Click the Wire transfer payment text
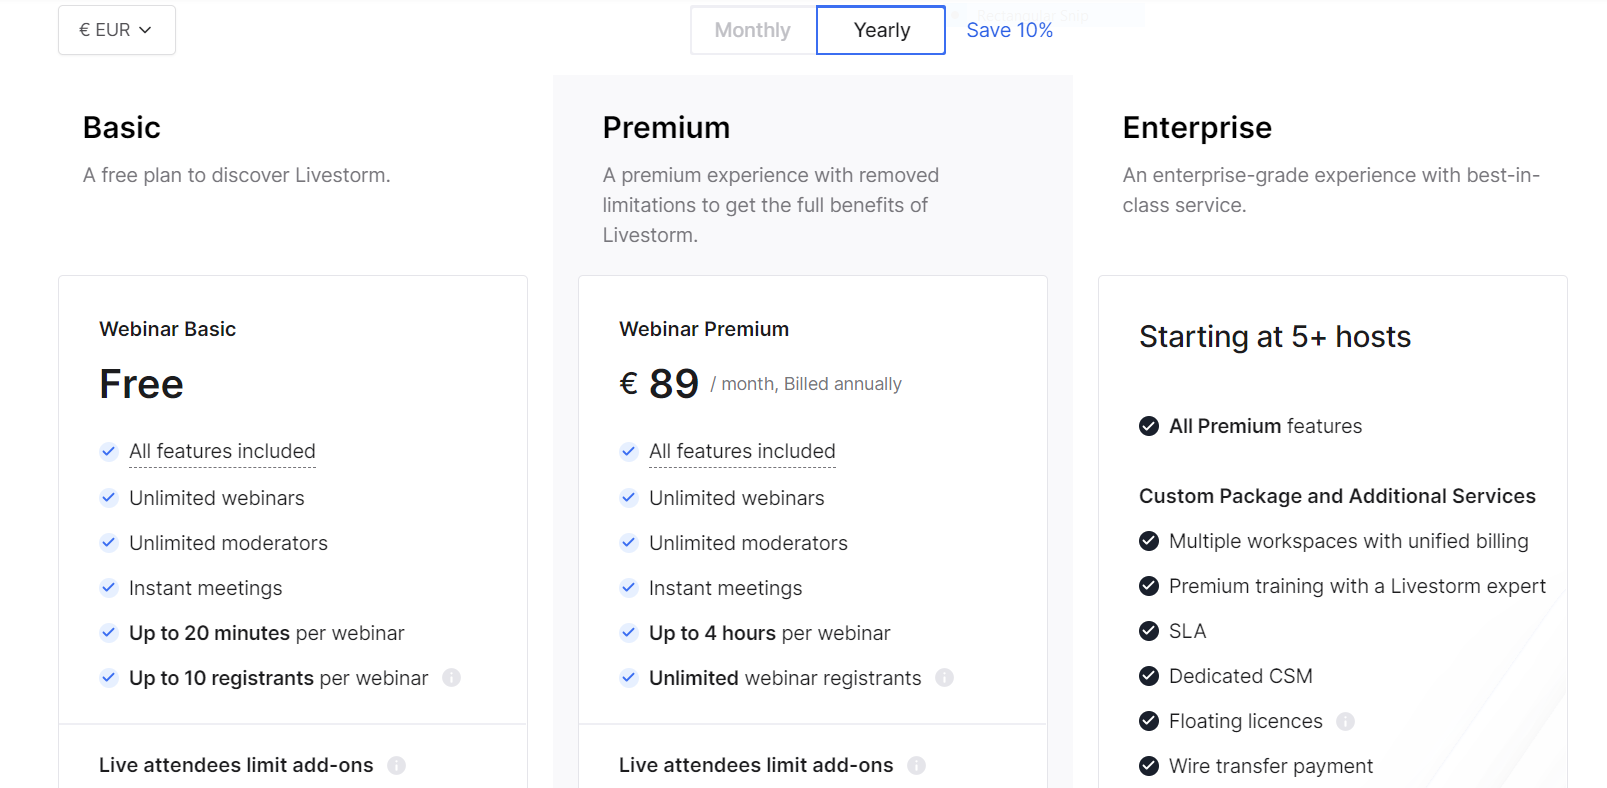This screenshot has width=1607, height=788. [x=1271, y=766]
